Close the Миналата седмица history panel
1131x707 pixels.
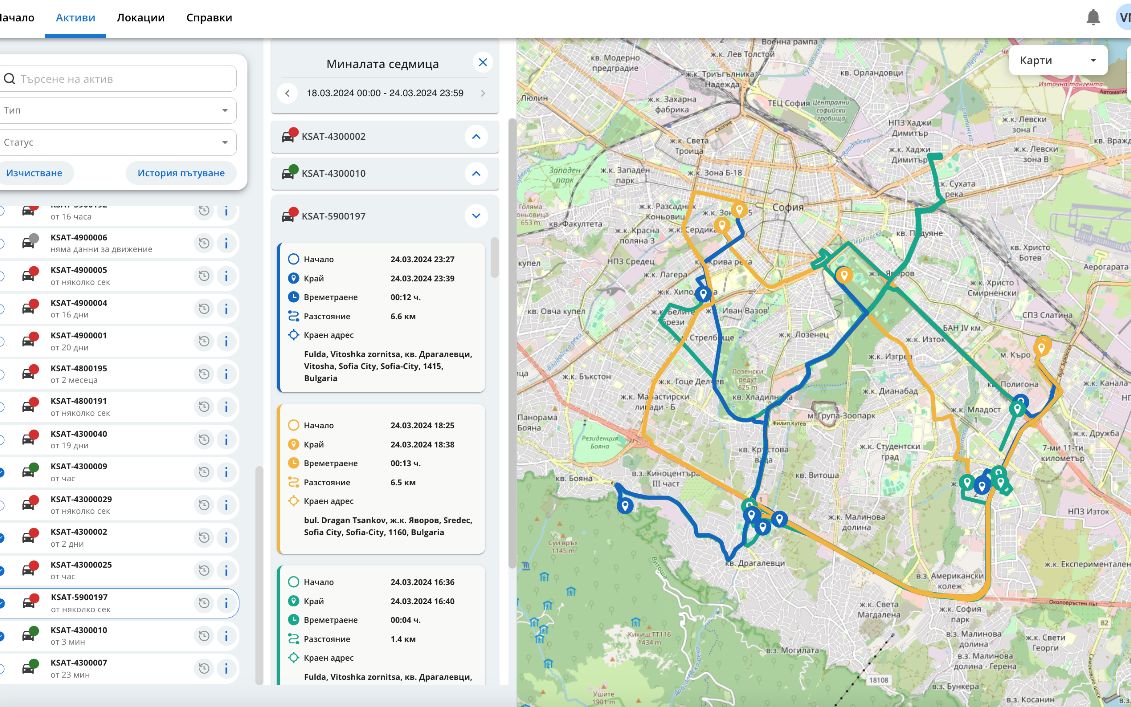[483, 62]
